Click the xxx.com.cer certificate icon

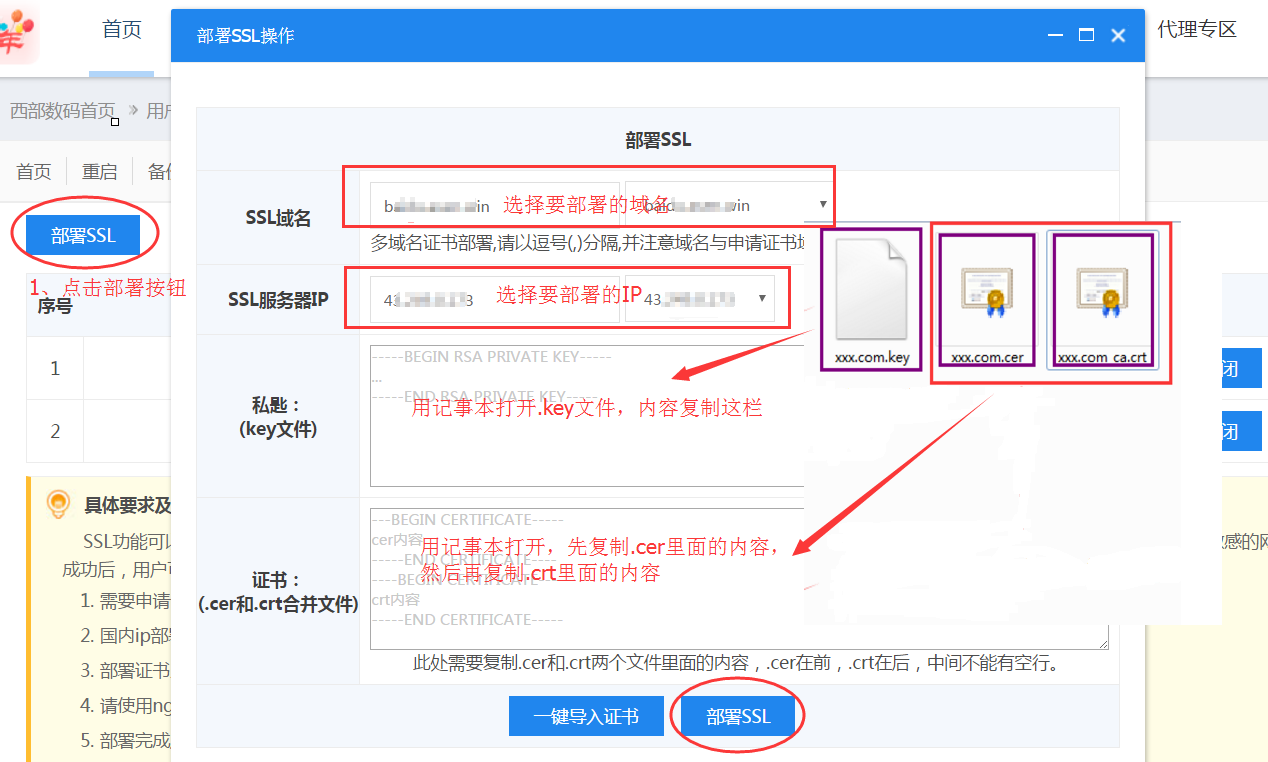[x=986, y=292]
